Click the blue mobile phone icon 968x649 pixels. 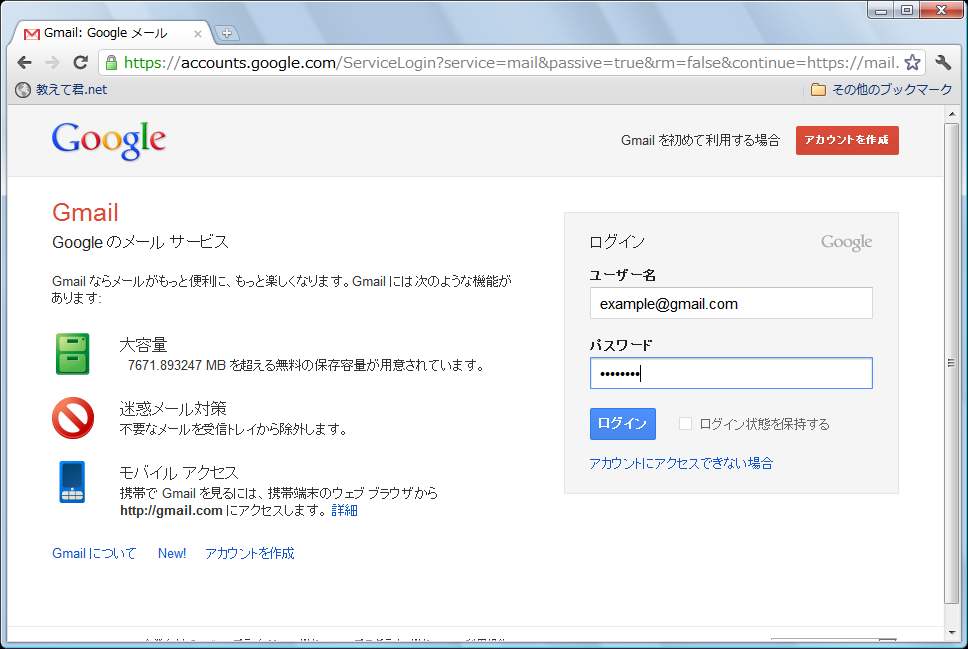pos(72,482)
